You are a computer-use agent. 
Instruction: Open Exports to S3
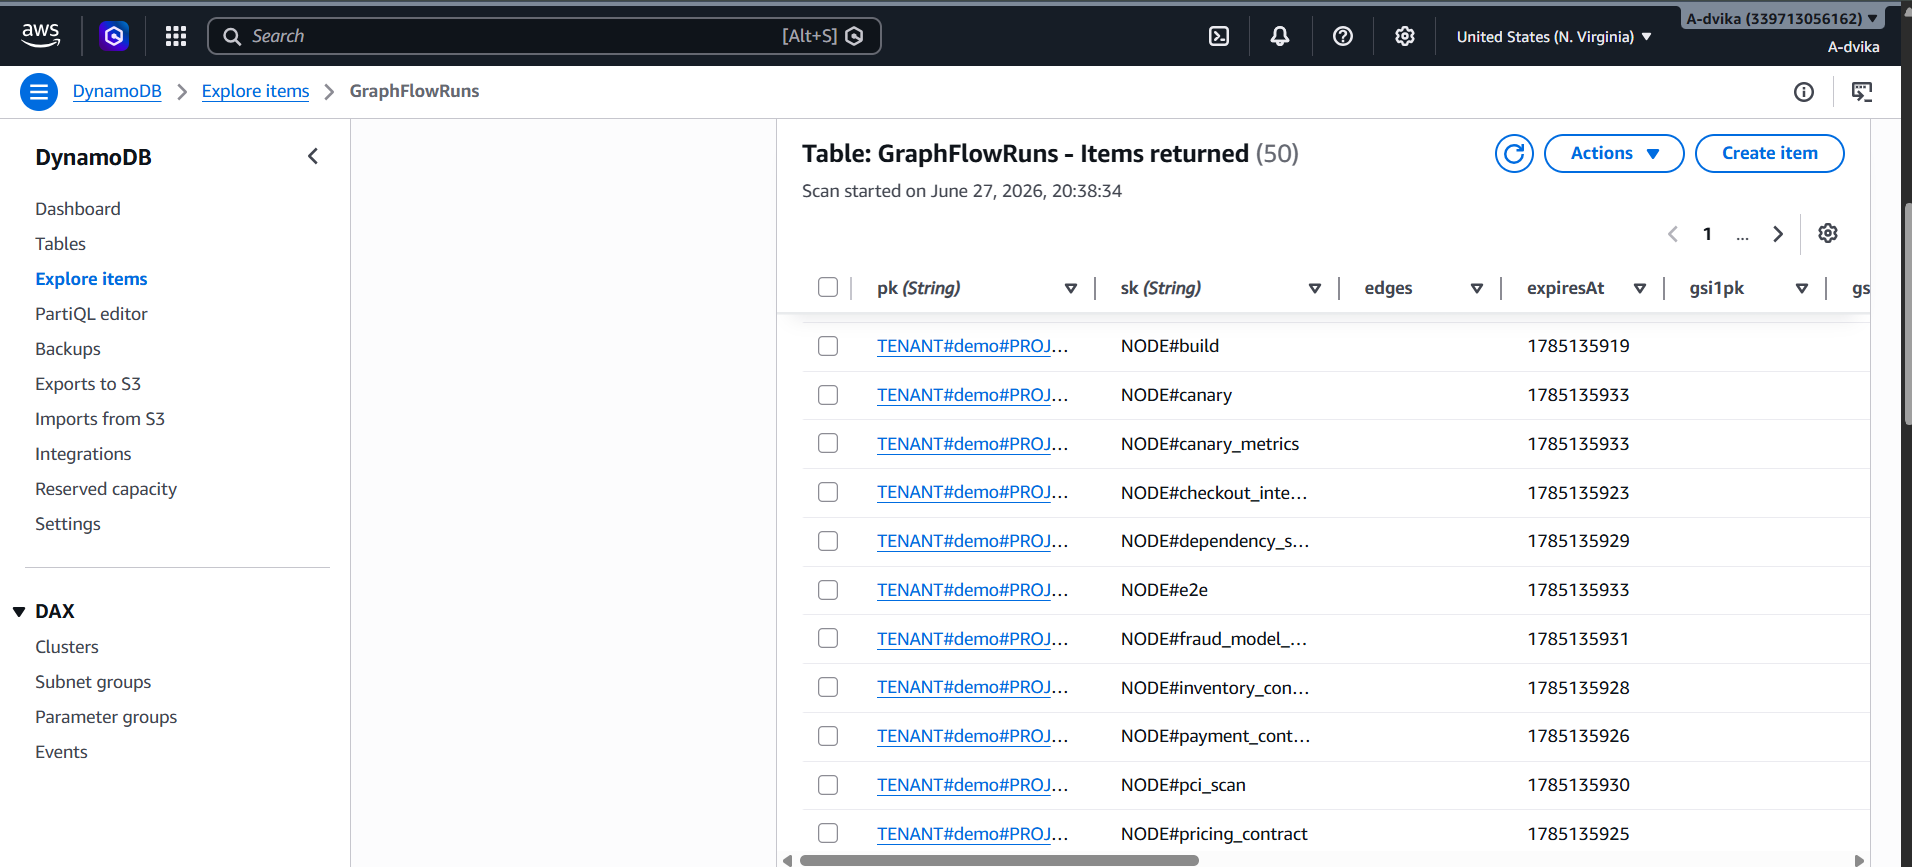[88, 384]
